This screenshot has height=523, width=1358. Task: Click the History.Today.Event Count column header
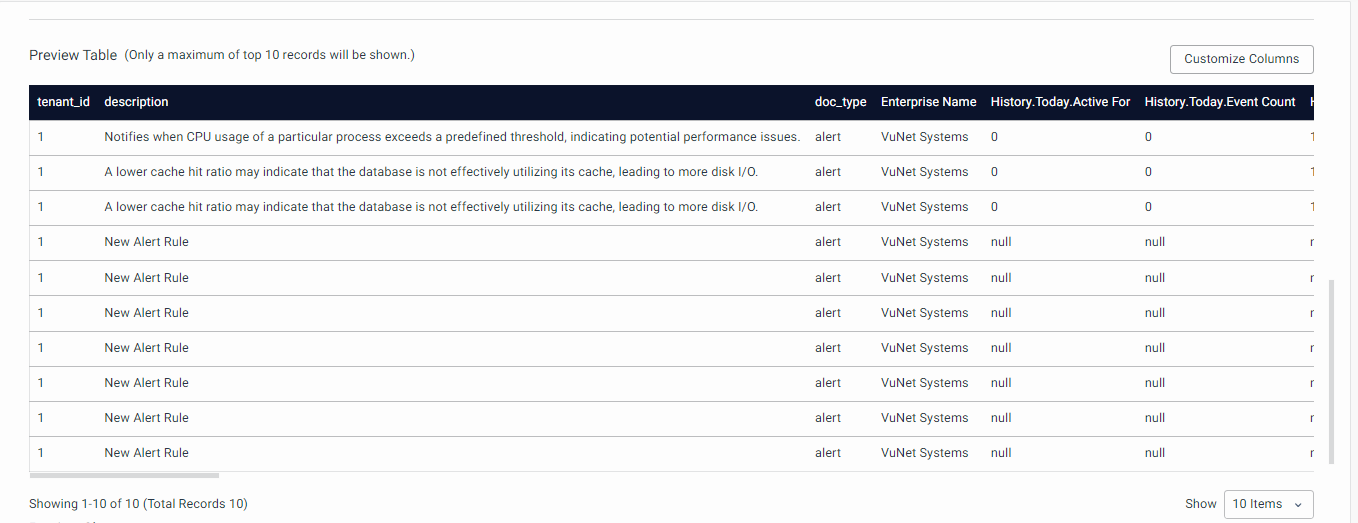(x=1219, y=102)
